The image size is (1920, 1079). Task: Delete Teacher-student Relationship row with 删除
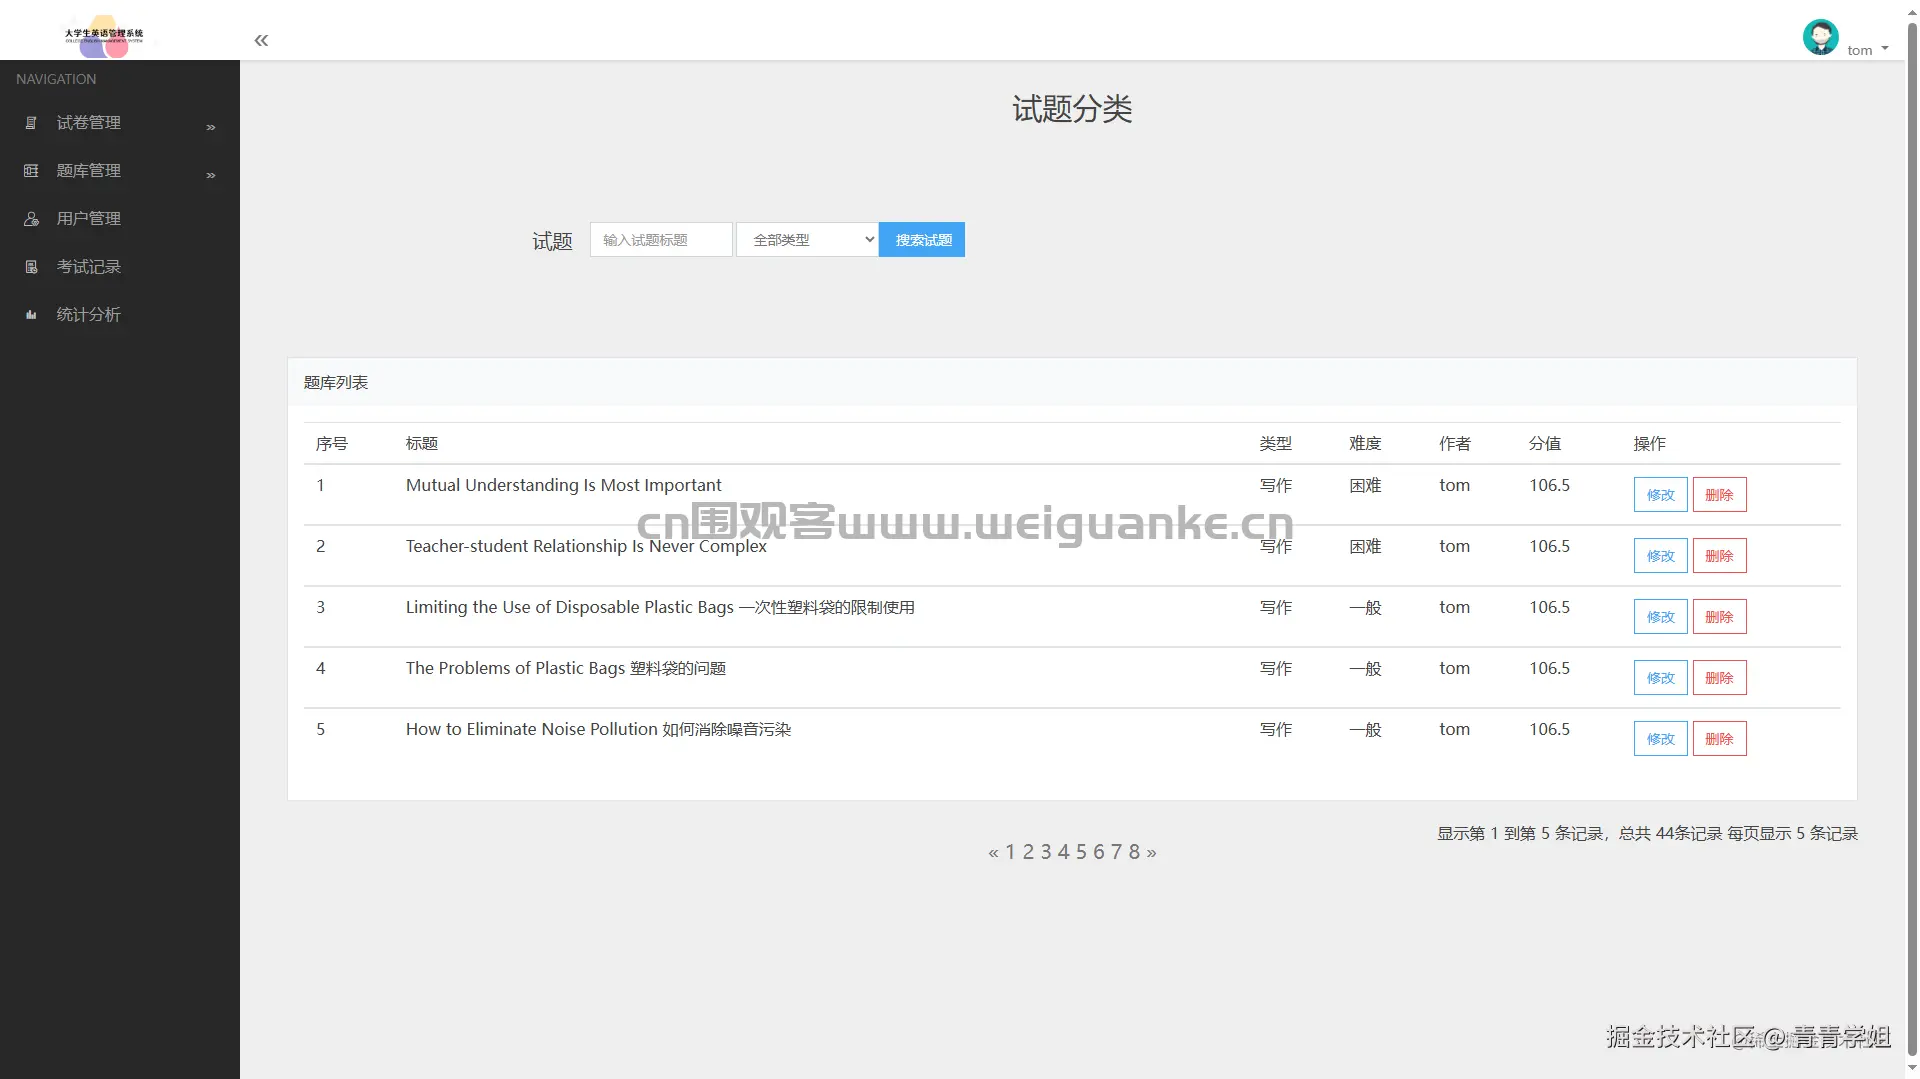coord(1719,556)
